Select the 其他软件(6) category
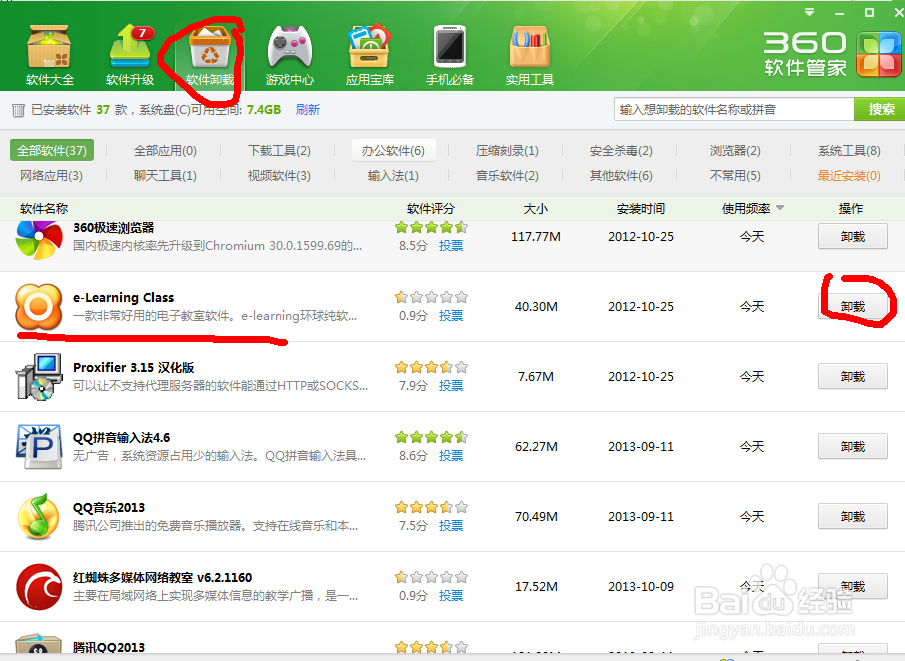The height and width of the screenshot is (661, 905). coord(621,175)
